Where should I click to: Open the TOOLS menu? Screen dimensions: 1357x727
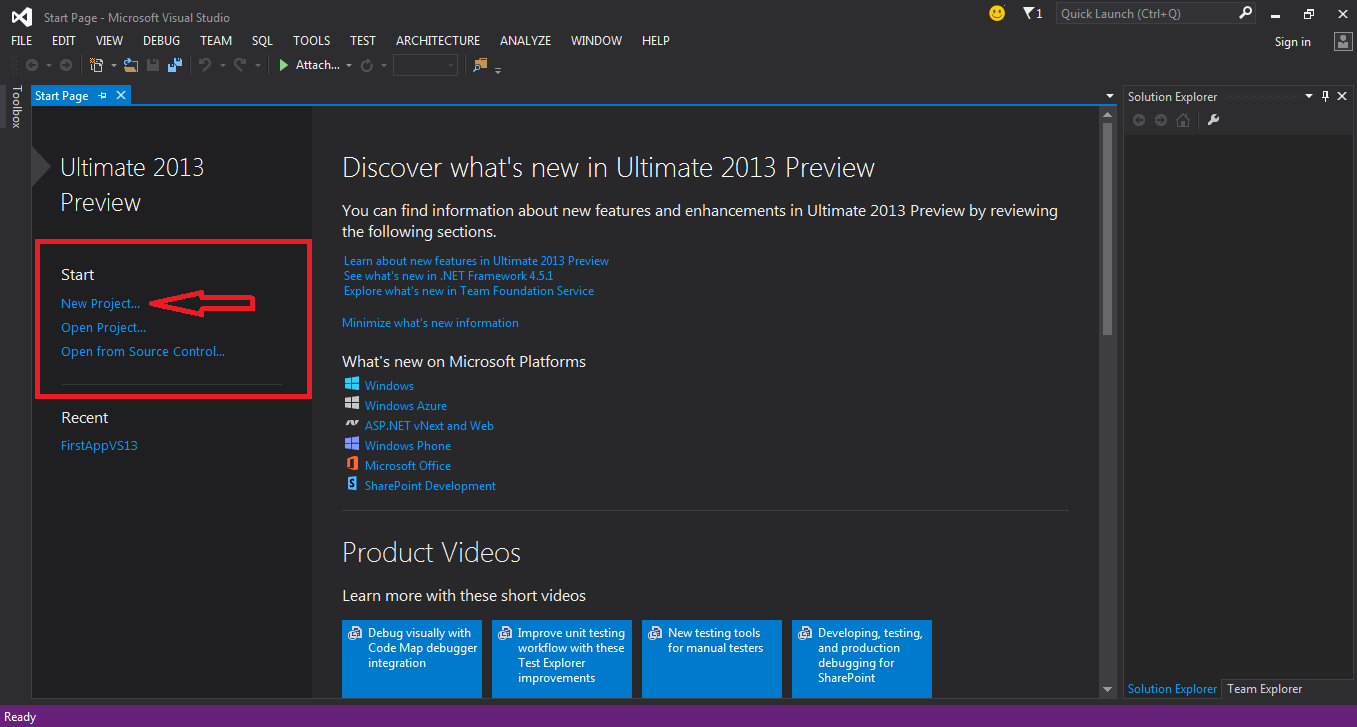312,41
